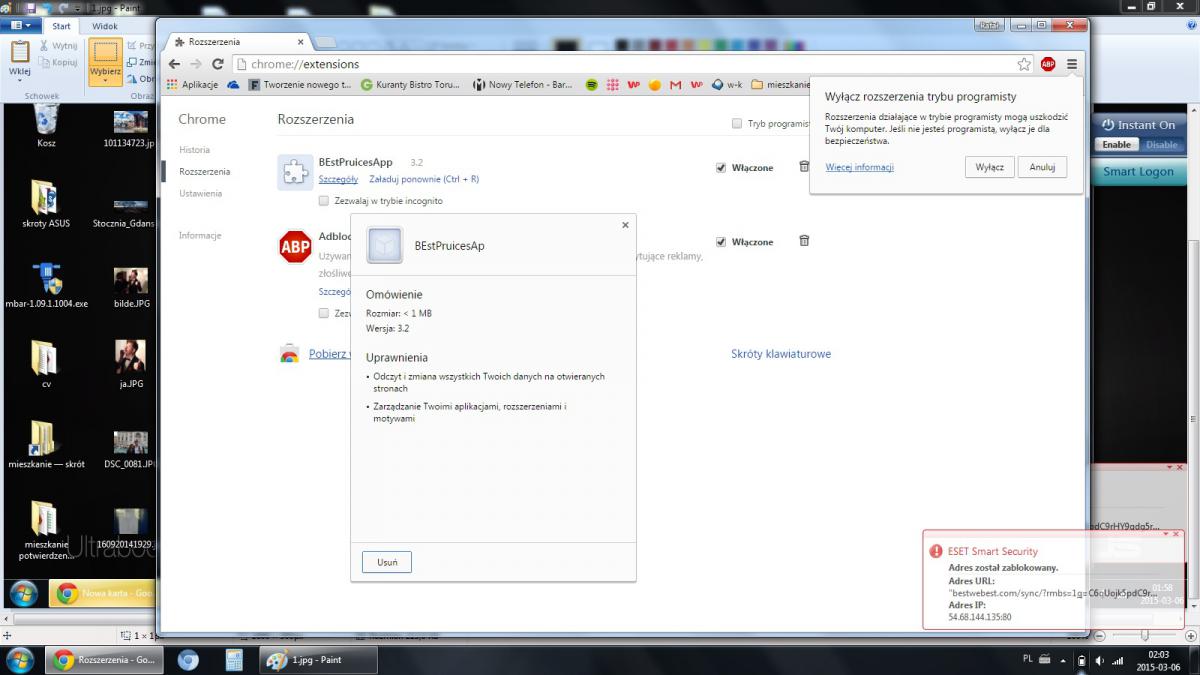1200x675 pixels.
Task: Open the Tworzenie nowego t... bookmark
Action: pos(299,85)
